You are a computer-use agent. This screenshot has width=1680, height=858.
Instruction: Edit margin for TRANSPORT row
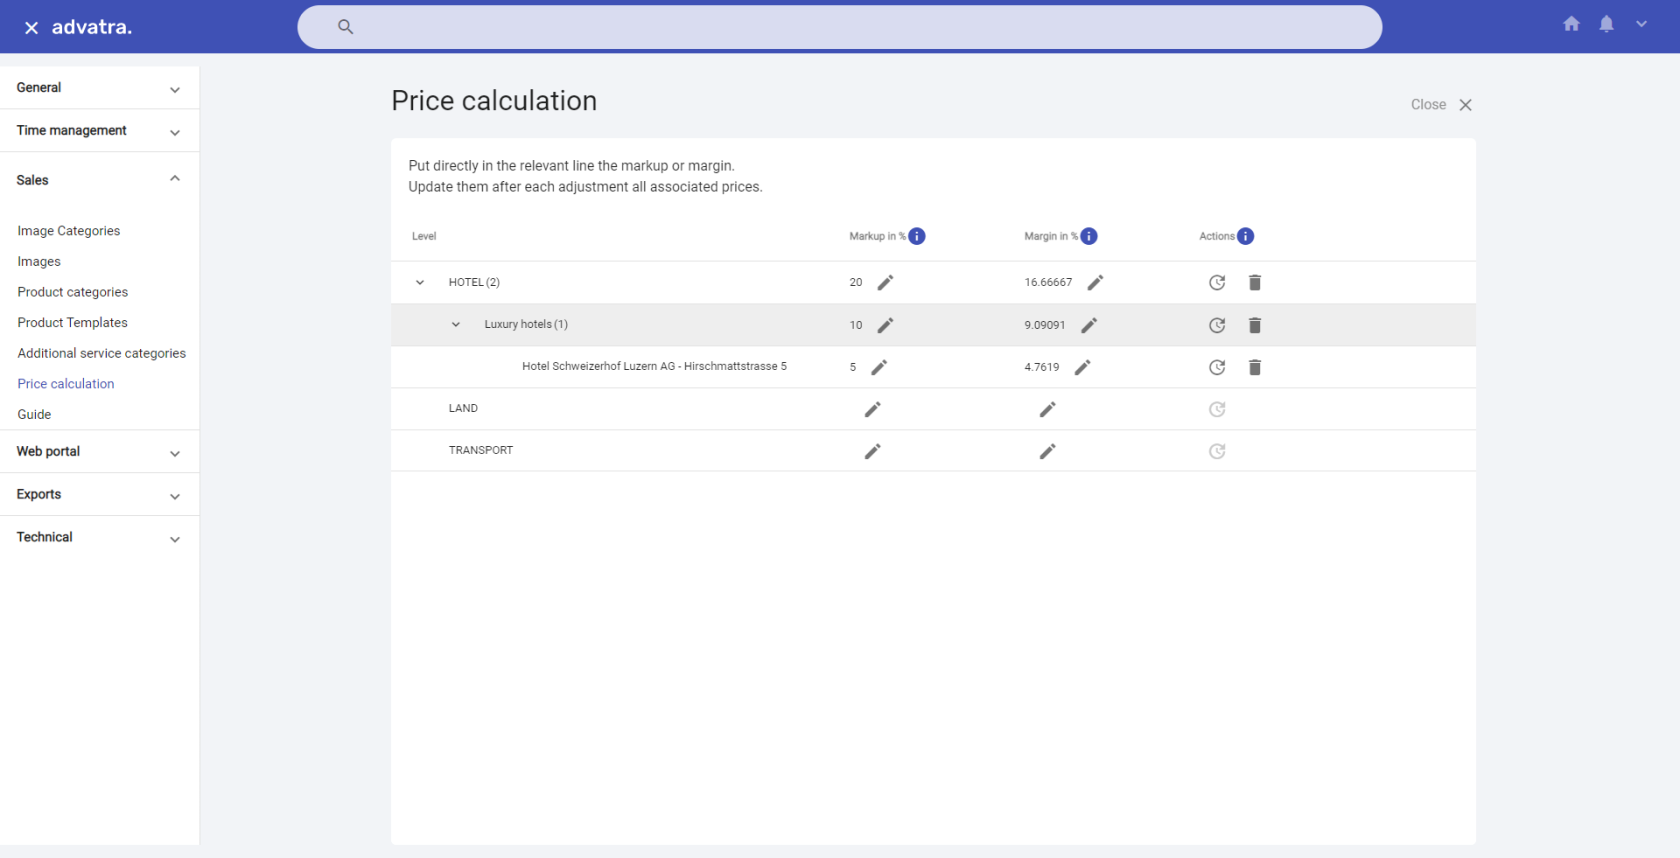coord(1047,451)
